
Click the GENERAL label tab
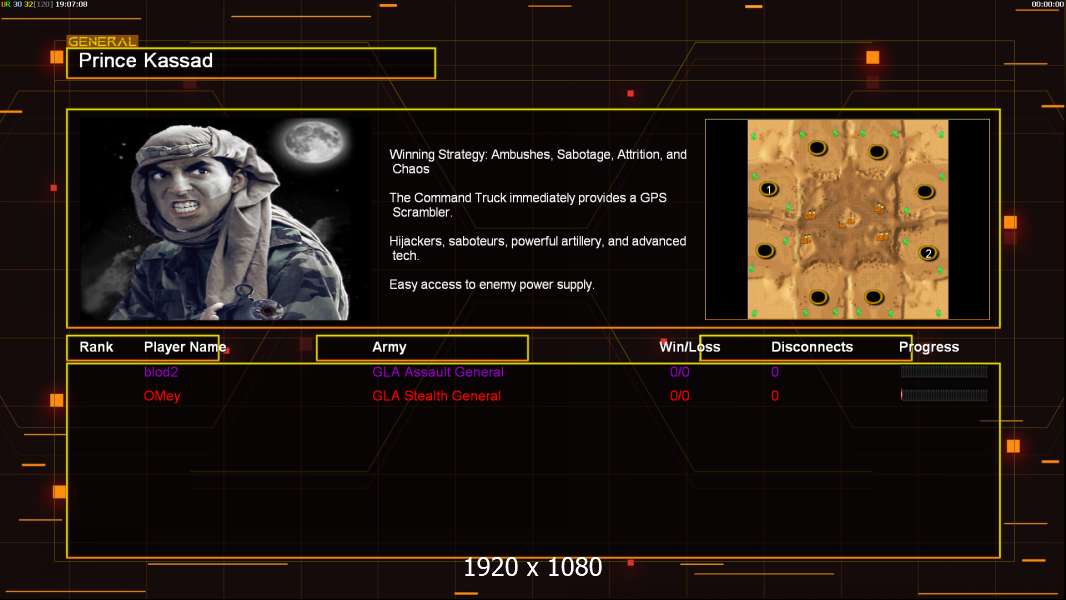pyautogui.click(x=102, y=41)
